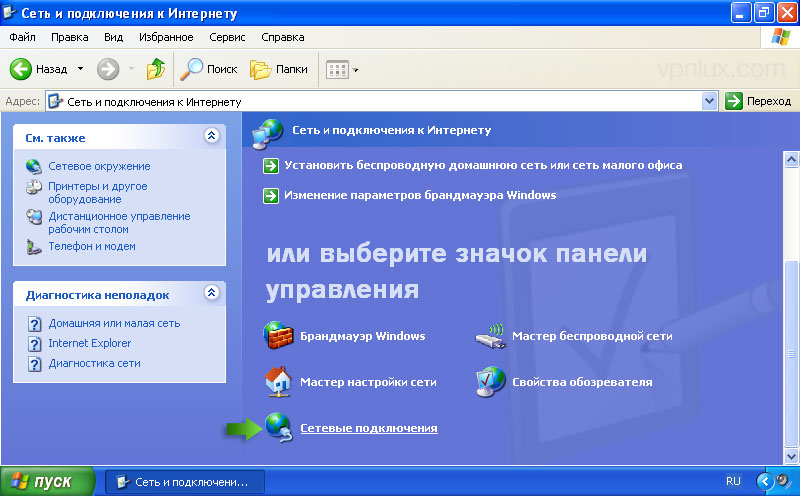Click the Сетевое окружение globe icon
This screenshot has width=800, height=496.
(34, 166)
